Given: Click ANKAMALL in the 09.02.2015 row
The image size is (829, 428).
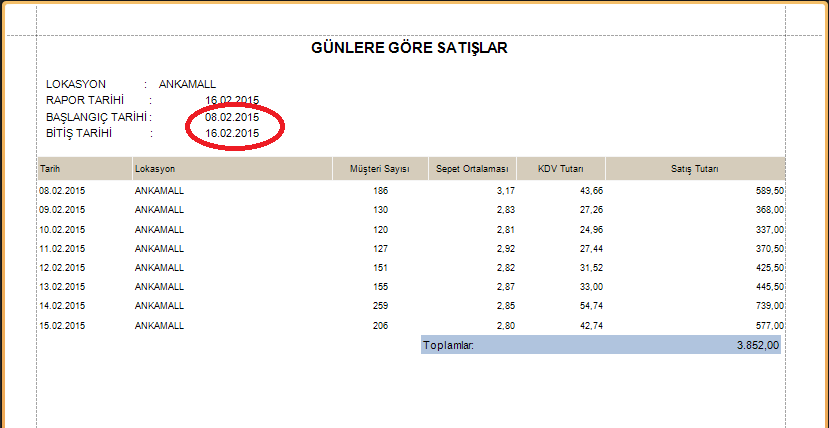Looking at the screenshot, I should [x=159, y=210].
